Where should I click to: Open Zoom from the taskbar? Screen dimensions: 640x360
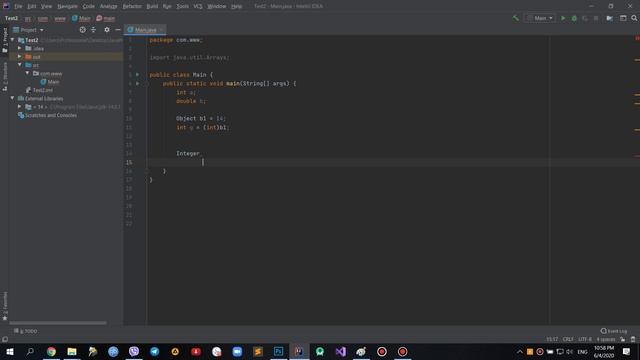pos(237,351)
